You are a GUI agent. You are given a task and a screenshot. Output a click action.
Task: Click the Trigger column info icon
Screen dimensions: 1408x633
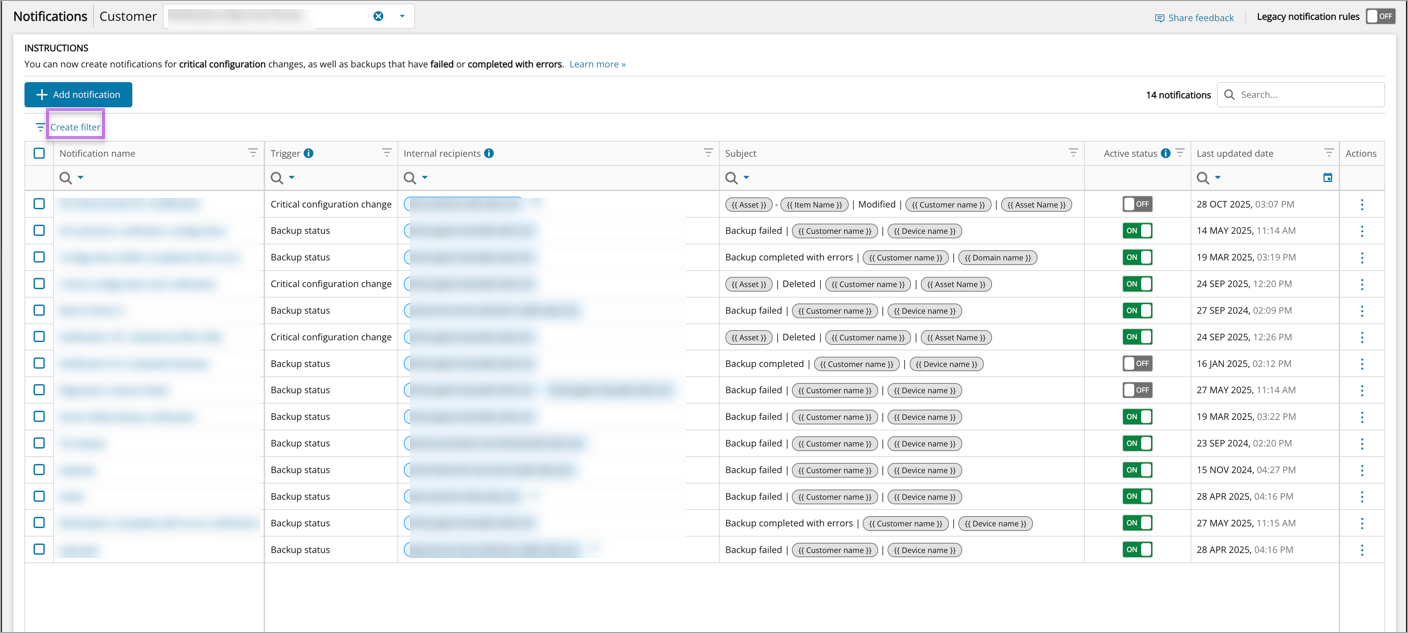click(x=309, y=153)
